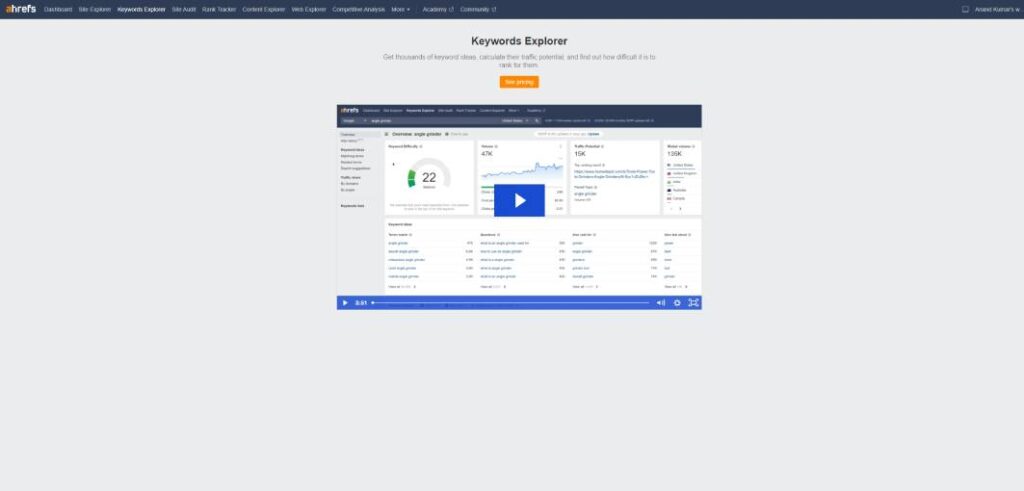Open the Academy external link
The image size is (1024, 491).
(438, 10)
